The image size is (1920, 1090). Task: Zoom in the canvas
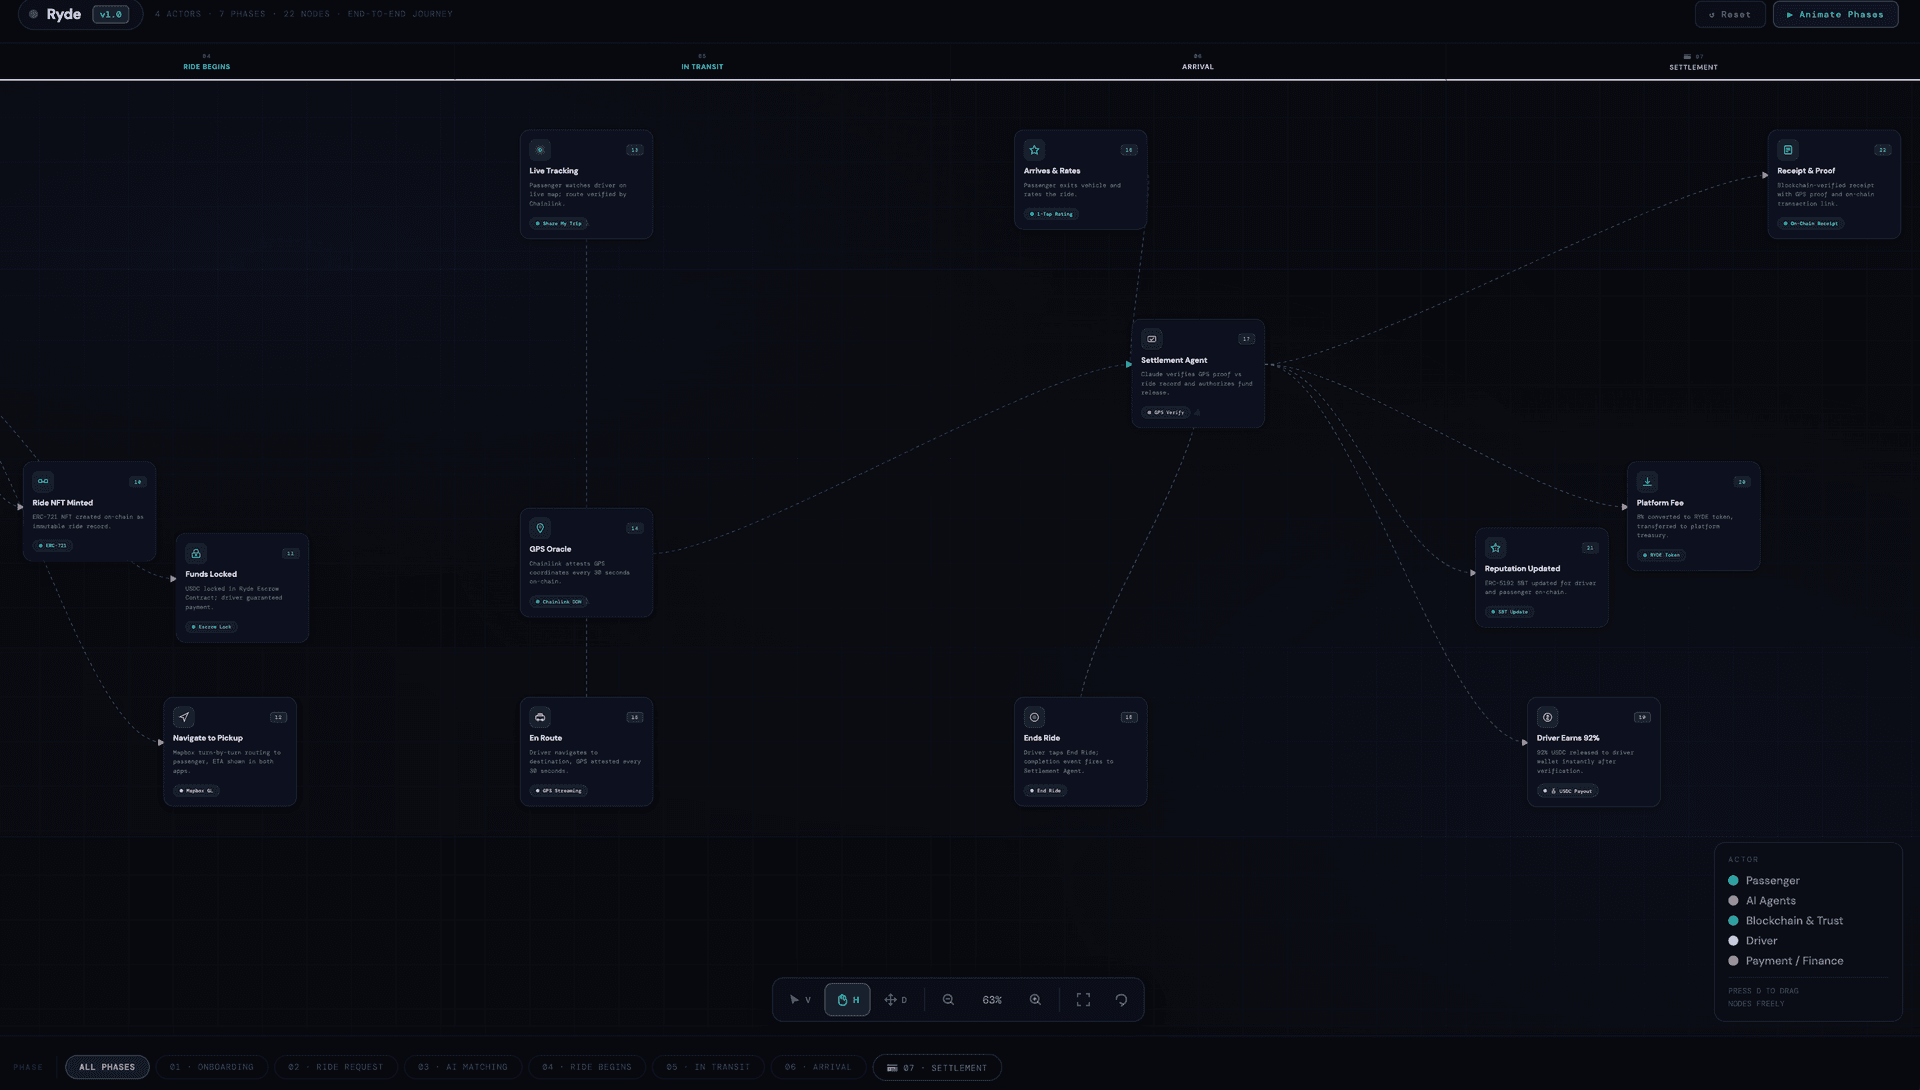tap(1035, 1000)
